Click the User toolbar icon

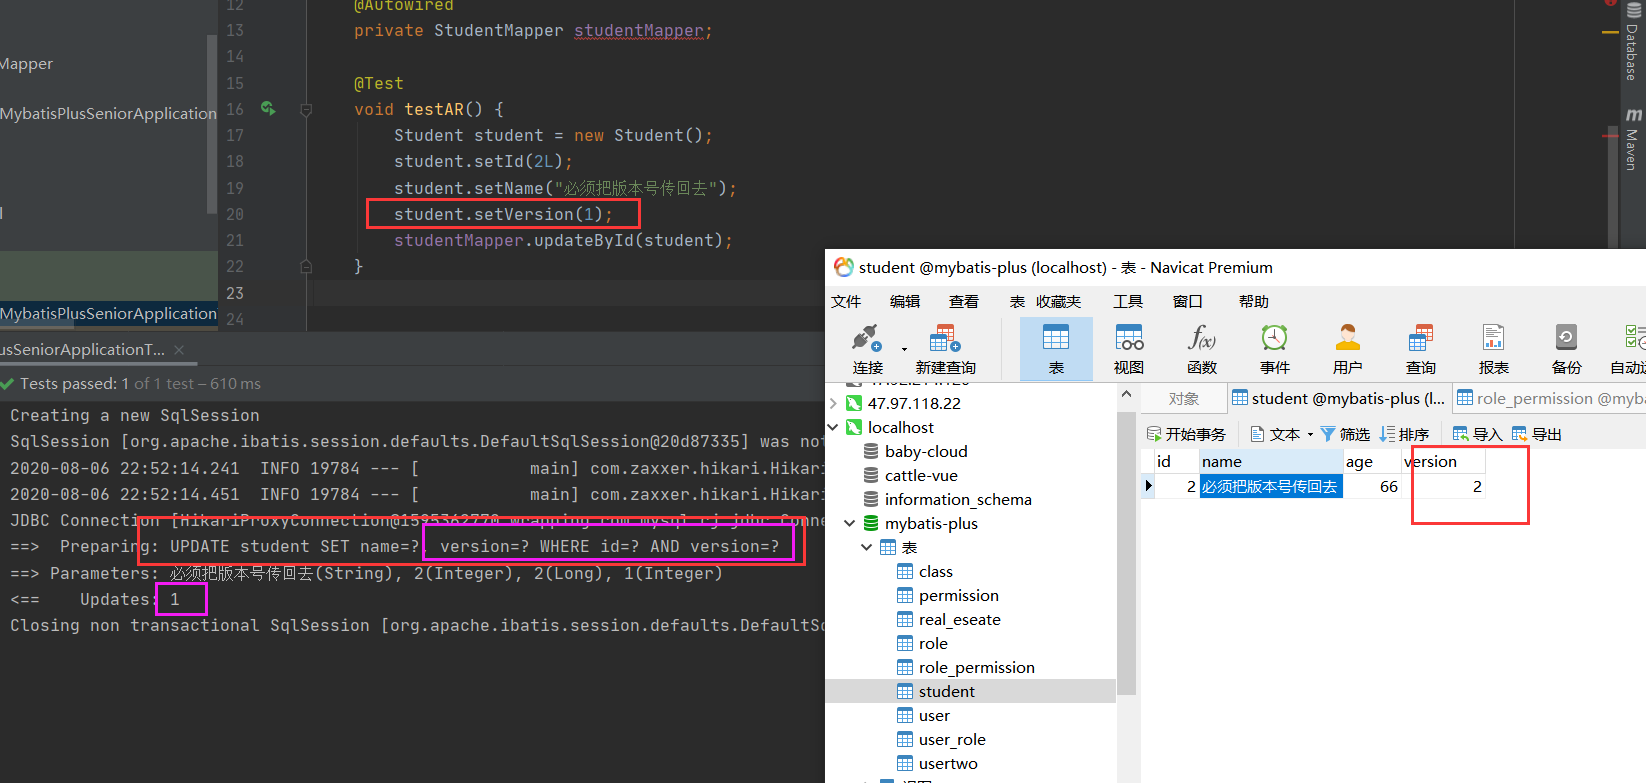[x=1348, y=349]
